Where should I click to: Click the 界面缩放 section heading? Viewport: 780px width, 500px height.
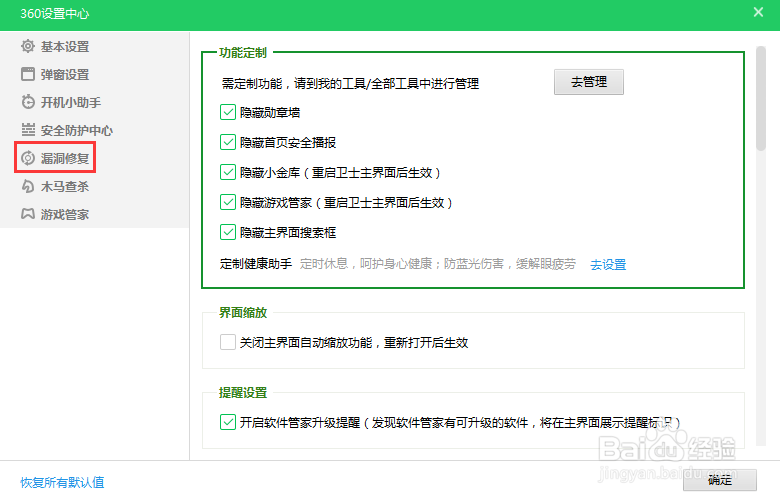coord(243,312)
